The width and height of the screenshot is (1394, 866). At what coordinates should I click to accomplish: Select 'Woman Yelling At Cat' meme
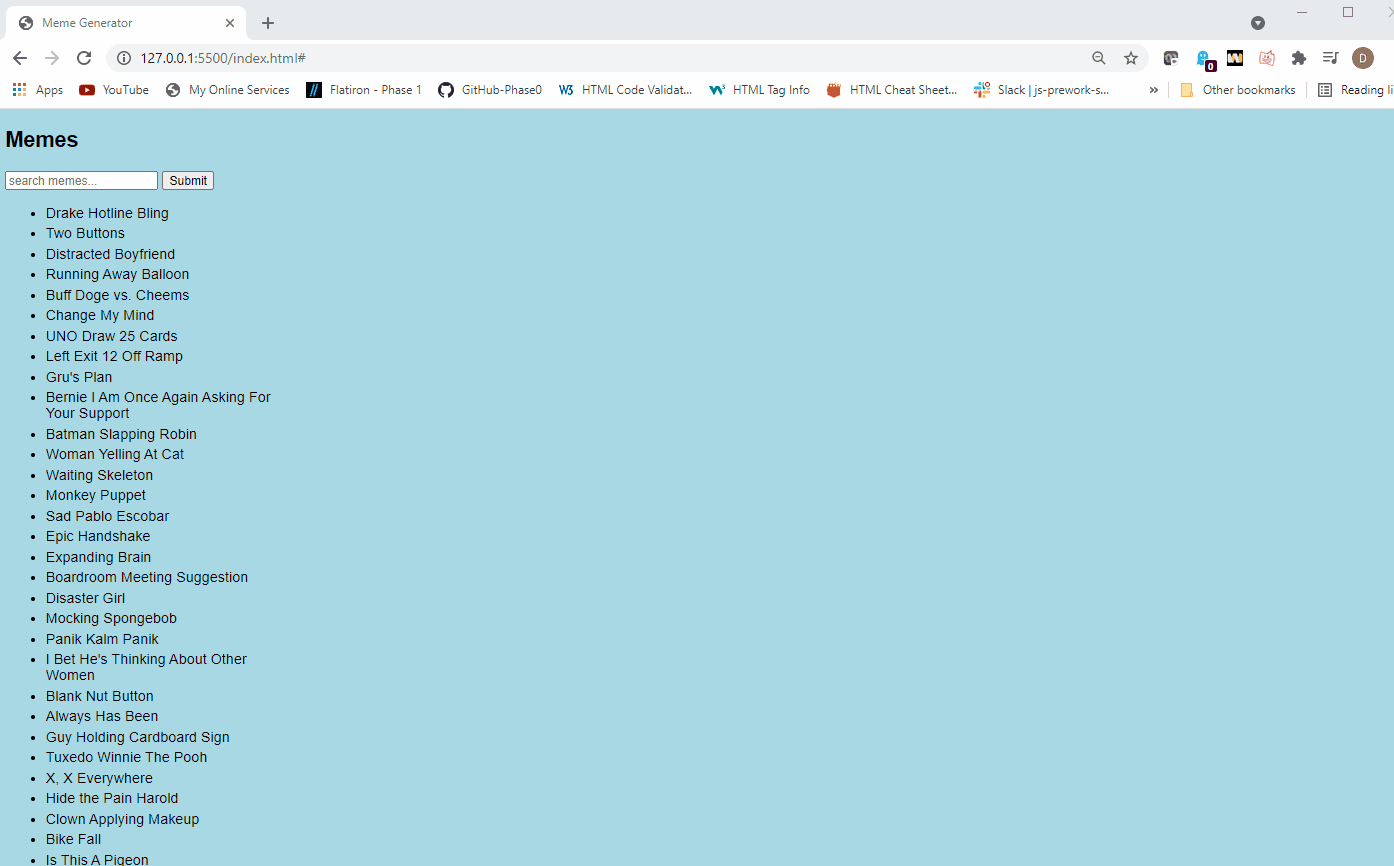click(x=115, y=454)
